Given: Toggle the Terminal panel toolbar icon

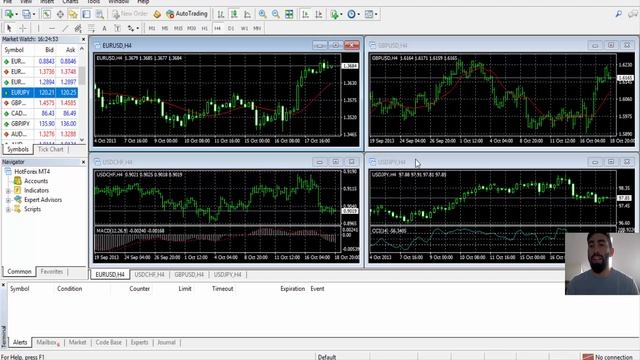Looking at the screenshot, I should point(87,14).
